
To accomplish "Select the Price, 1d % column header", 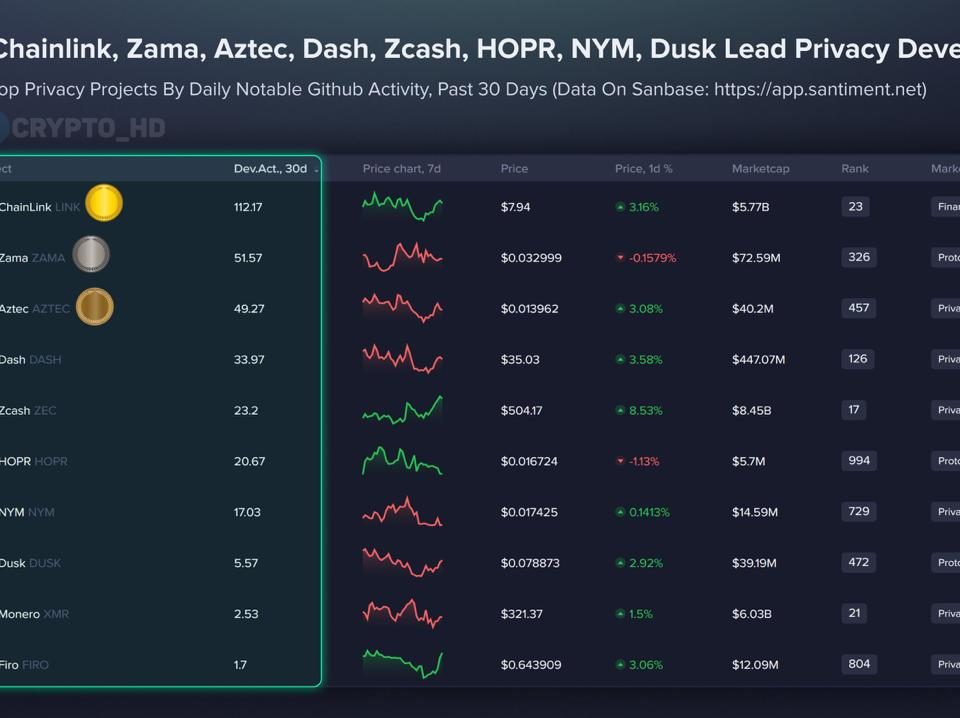I will pos(643,168).
